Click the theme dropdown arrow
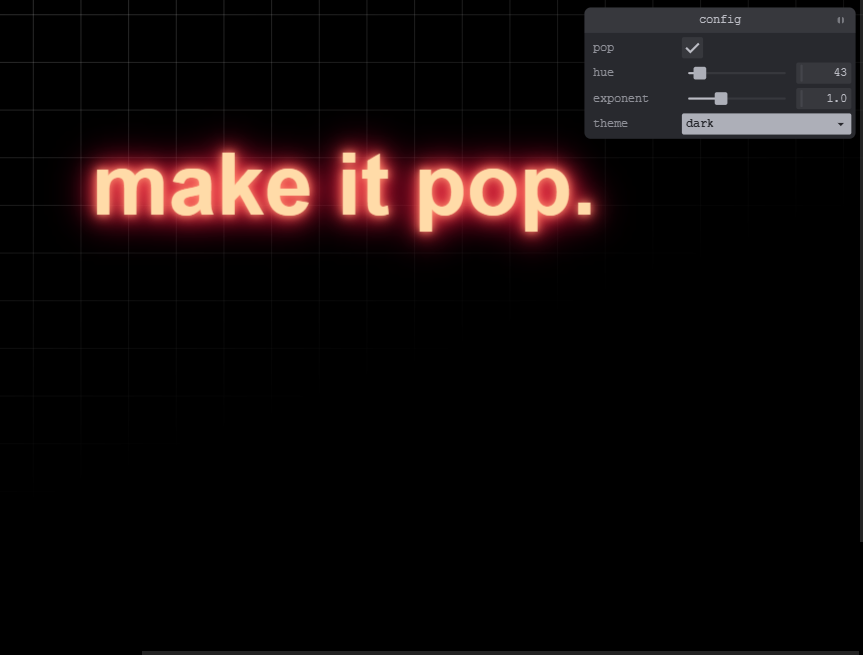This screenshot has width=863, height=655. tap(840, 124)
